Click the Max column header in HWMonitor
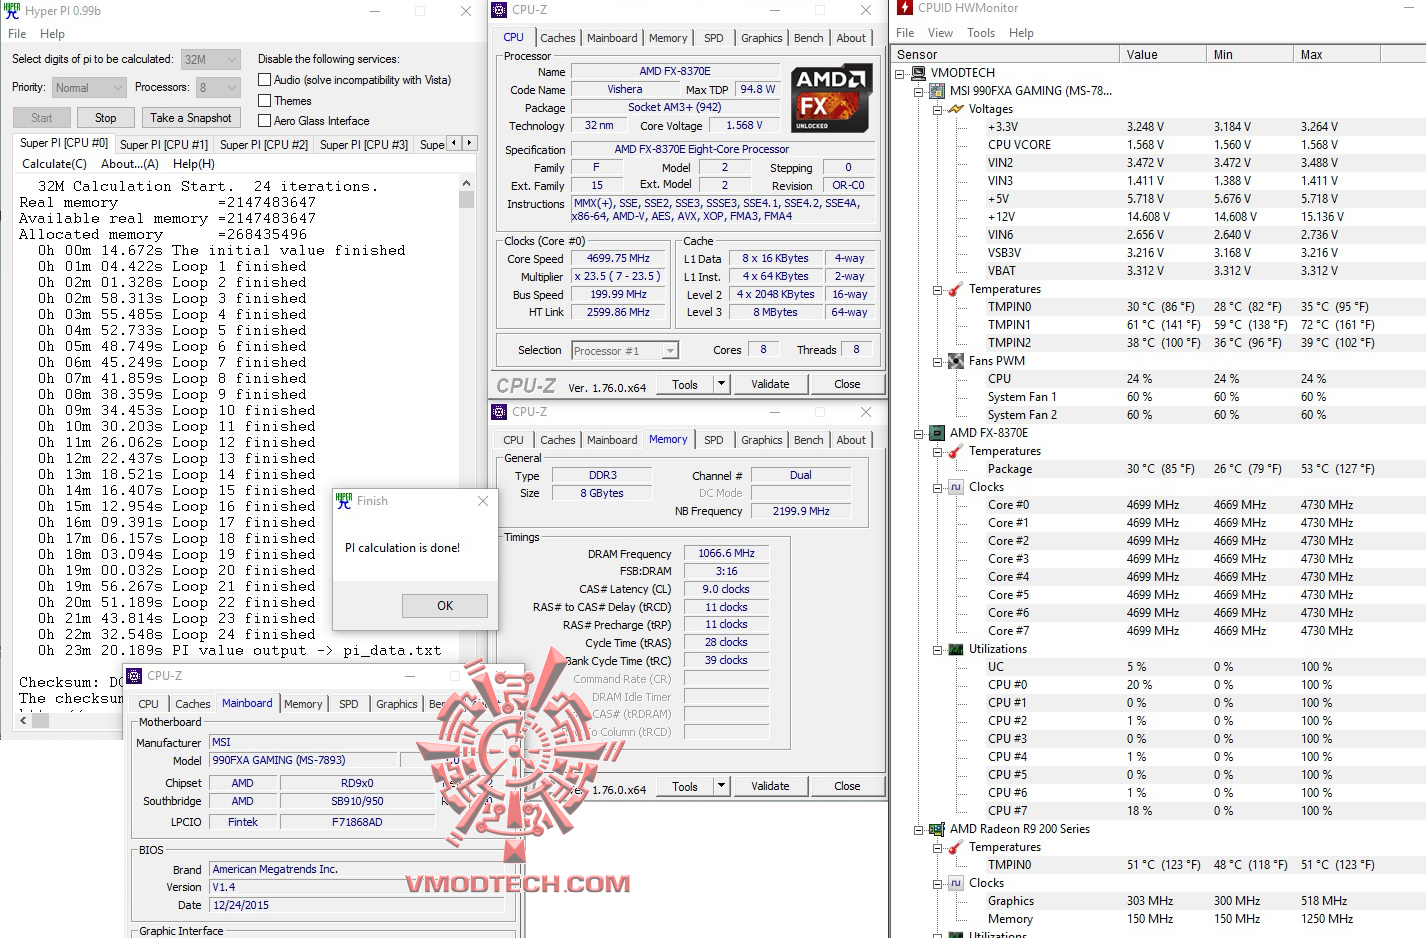The height and width of the screenshot is (938, 1426). pos(1337,55)
